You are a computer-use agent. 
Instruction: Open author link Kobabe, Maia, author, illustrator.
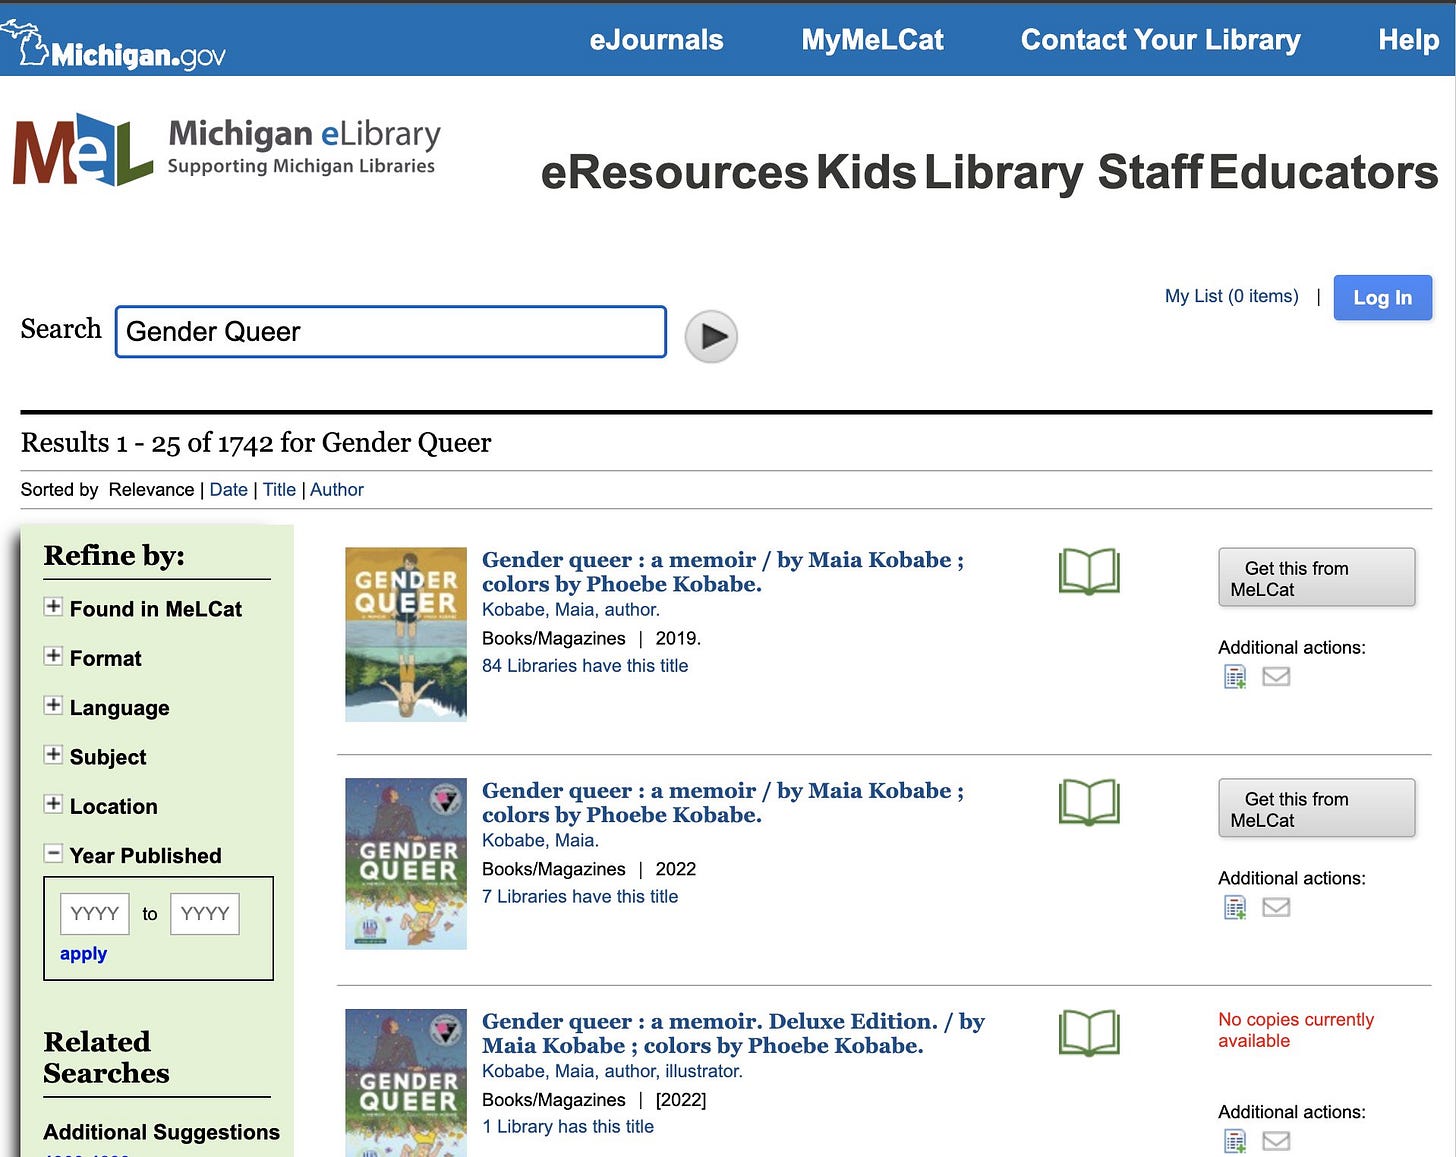pyautogui.click(x=612, y=1072)
